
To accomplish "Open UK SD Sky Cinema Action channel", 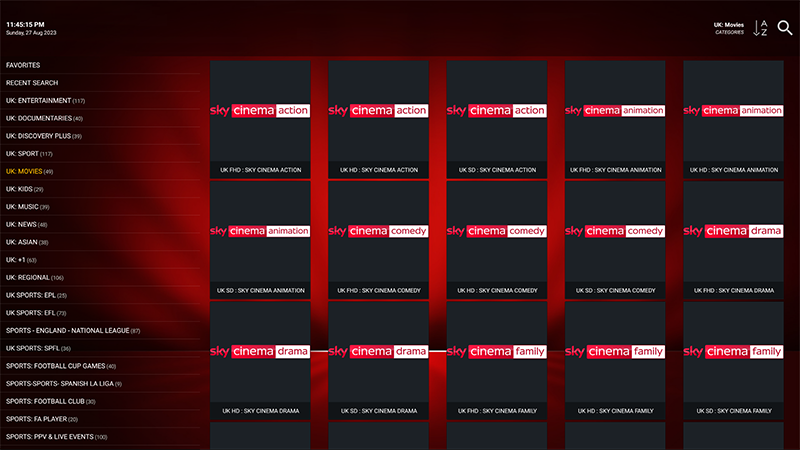I will click(496, 119).
